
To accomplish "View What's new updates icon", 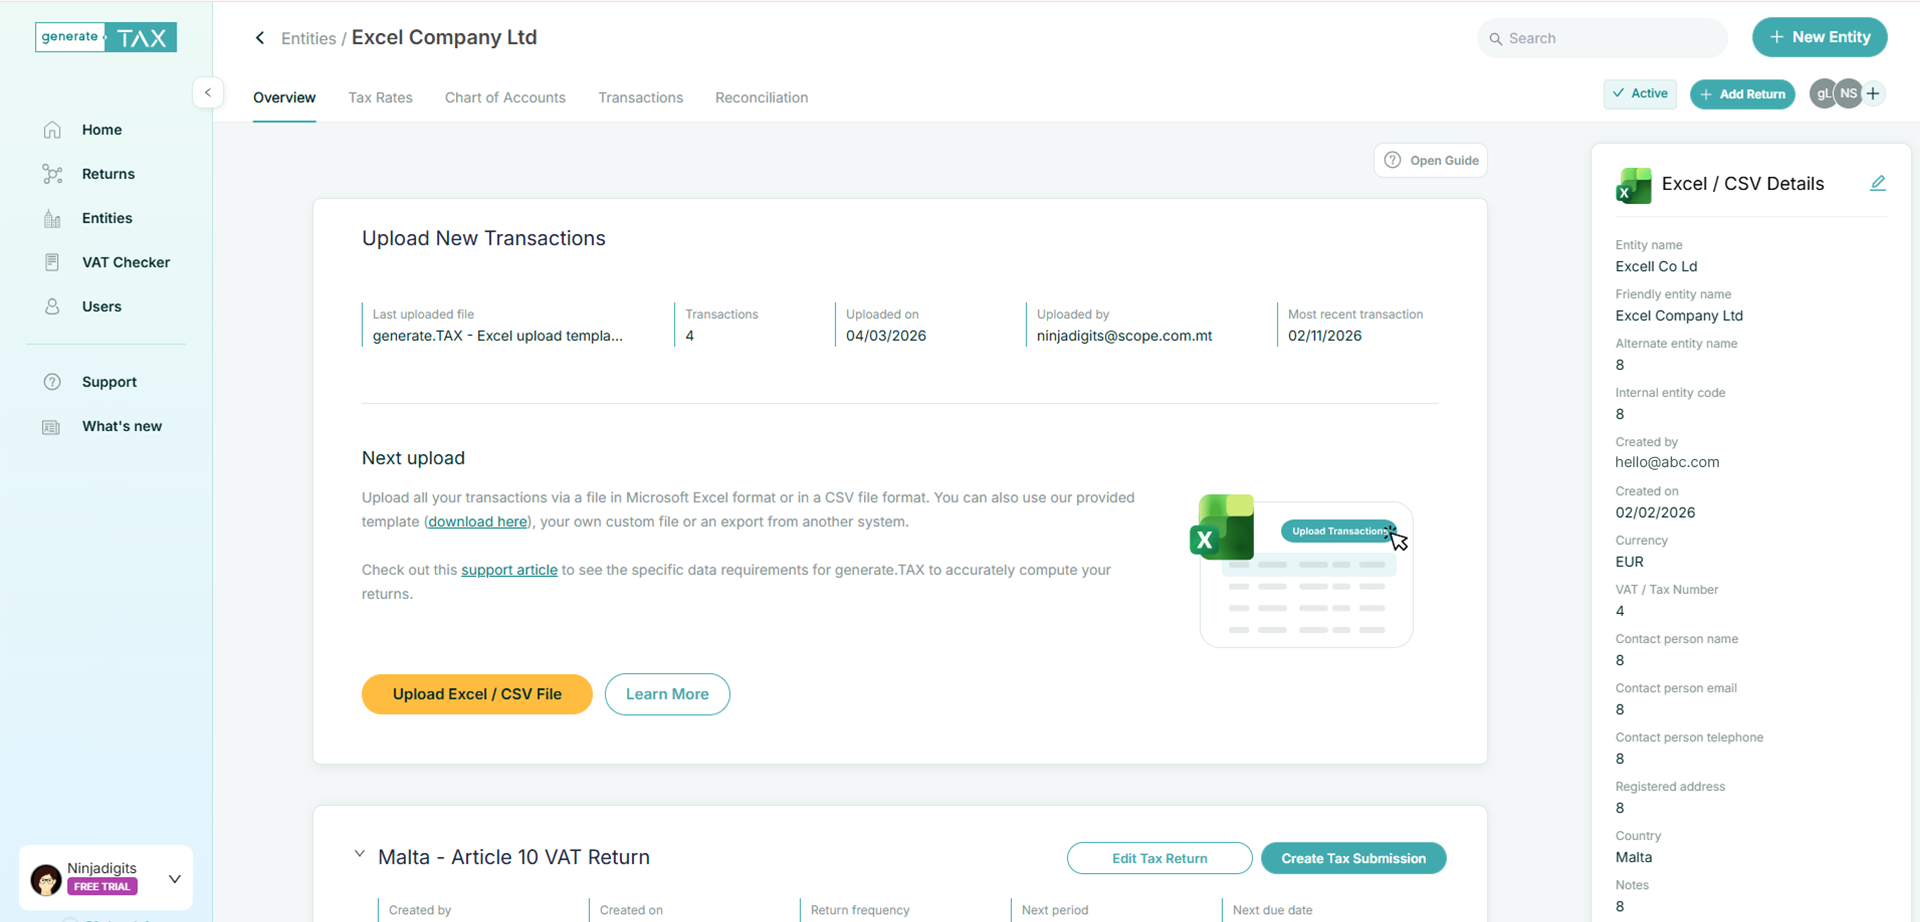I will (52, 426).
